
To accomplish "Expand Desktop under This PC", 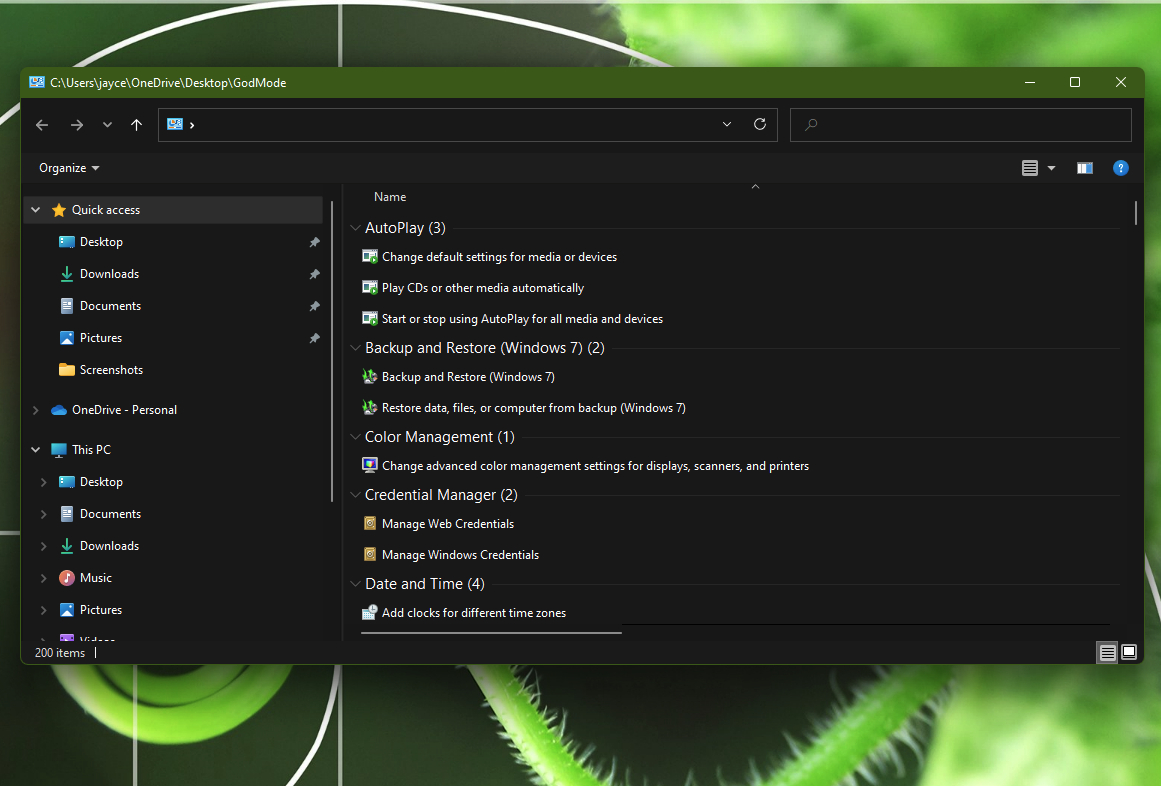I will 44,482.
